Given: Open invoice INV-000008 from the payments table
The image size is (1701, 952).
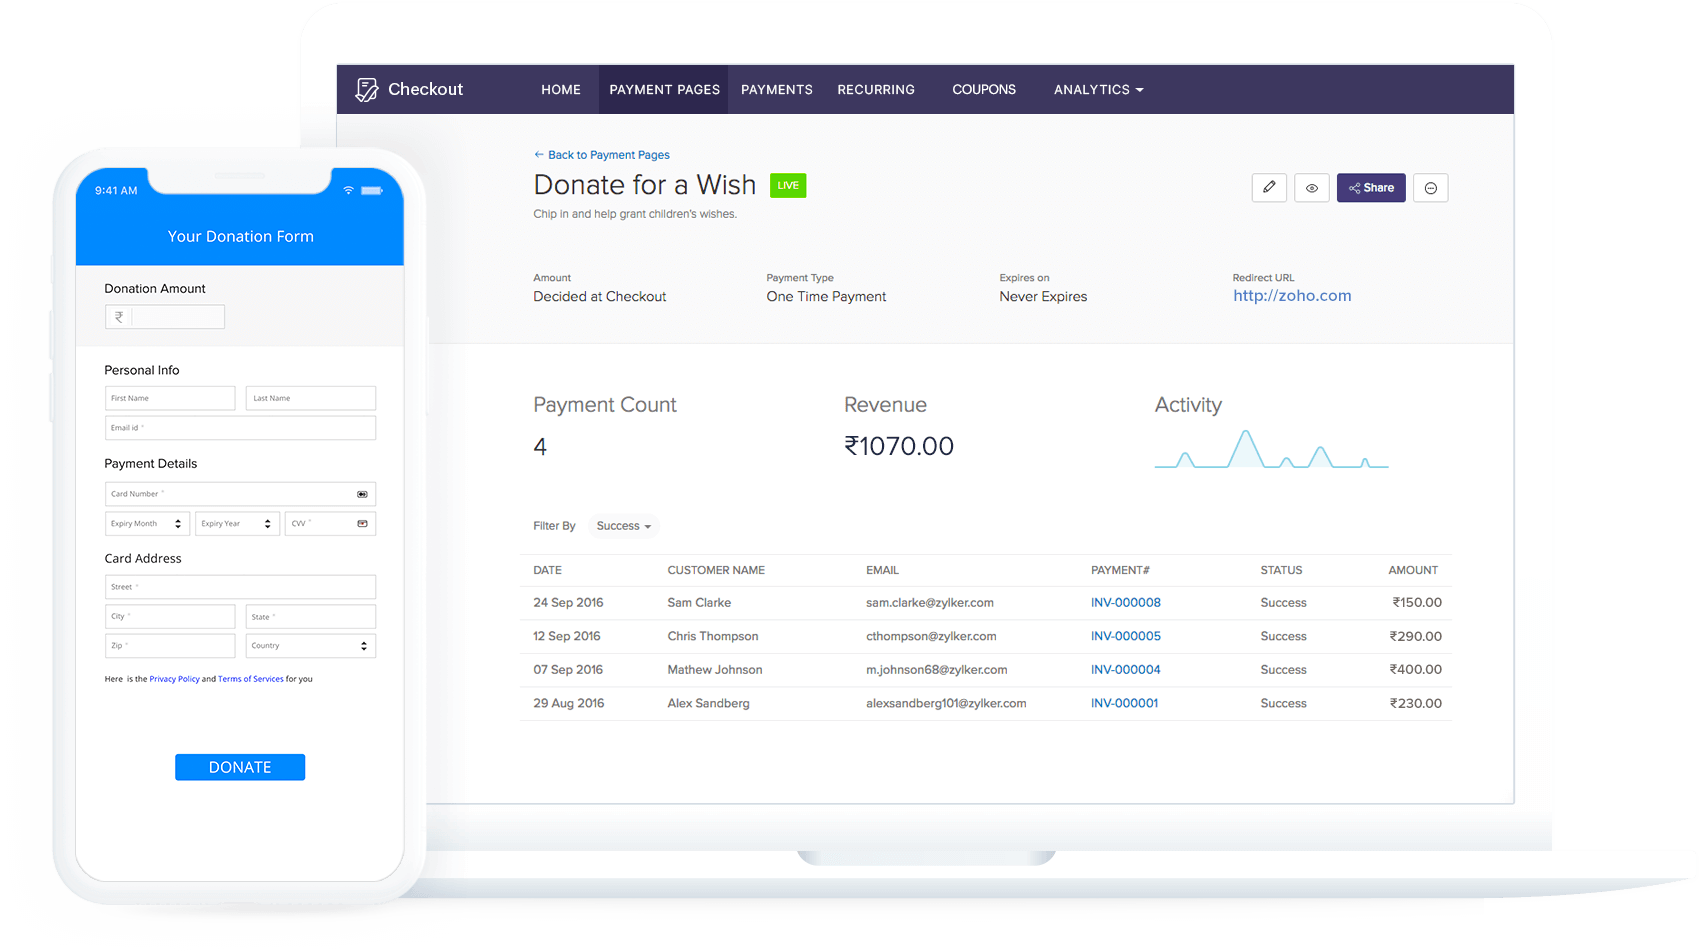Looking at the screenshot, I should [x=1125, y=602].
